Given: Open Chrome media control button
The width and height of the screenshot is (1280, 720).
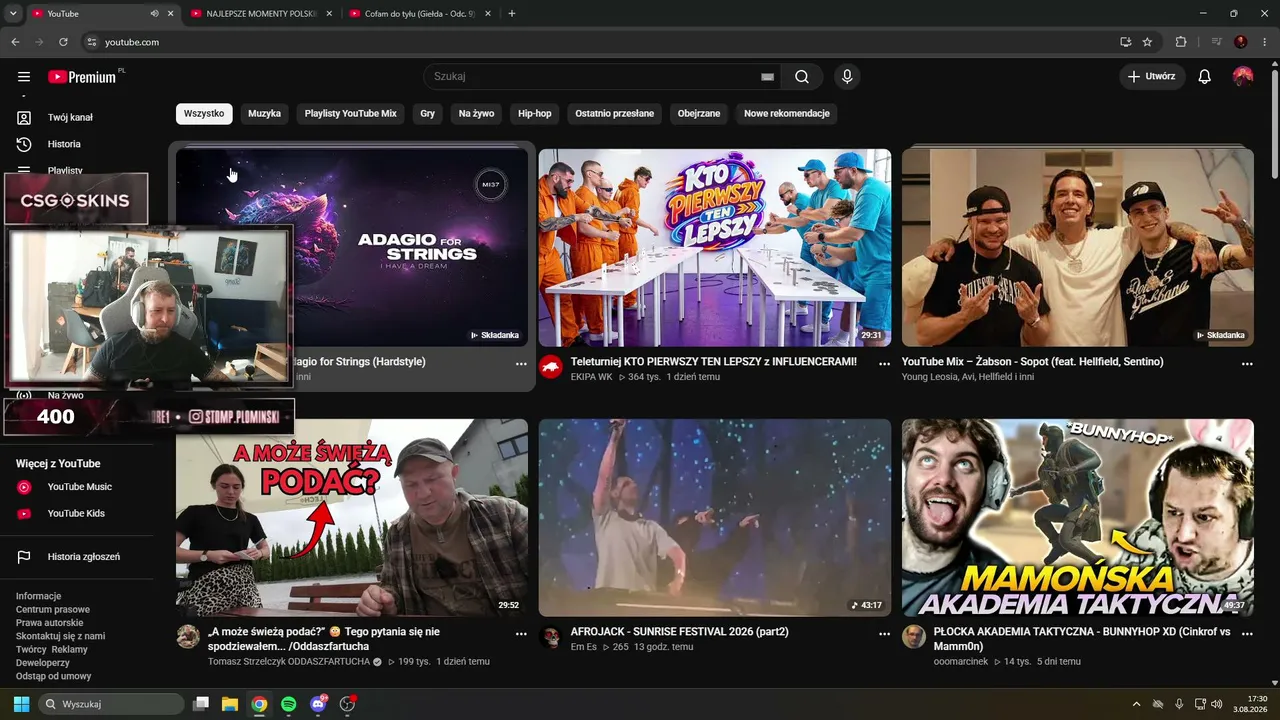Looking at the screenshot, I should click(x=1217, y=42).
